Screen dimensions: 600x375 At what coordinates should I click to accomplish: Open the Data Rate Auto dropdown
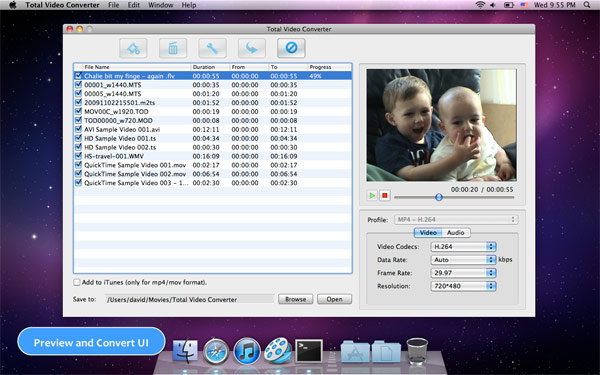(463, 260)
